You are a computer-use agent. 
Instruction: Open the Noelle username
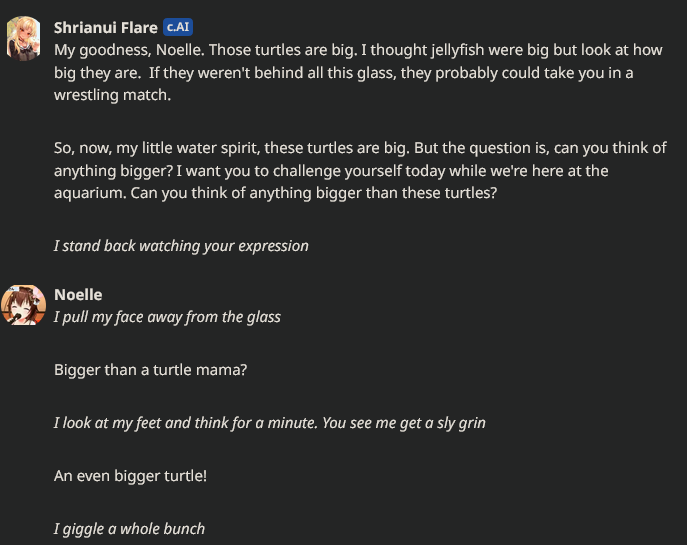point(78,294)
